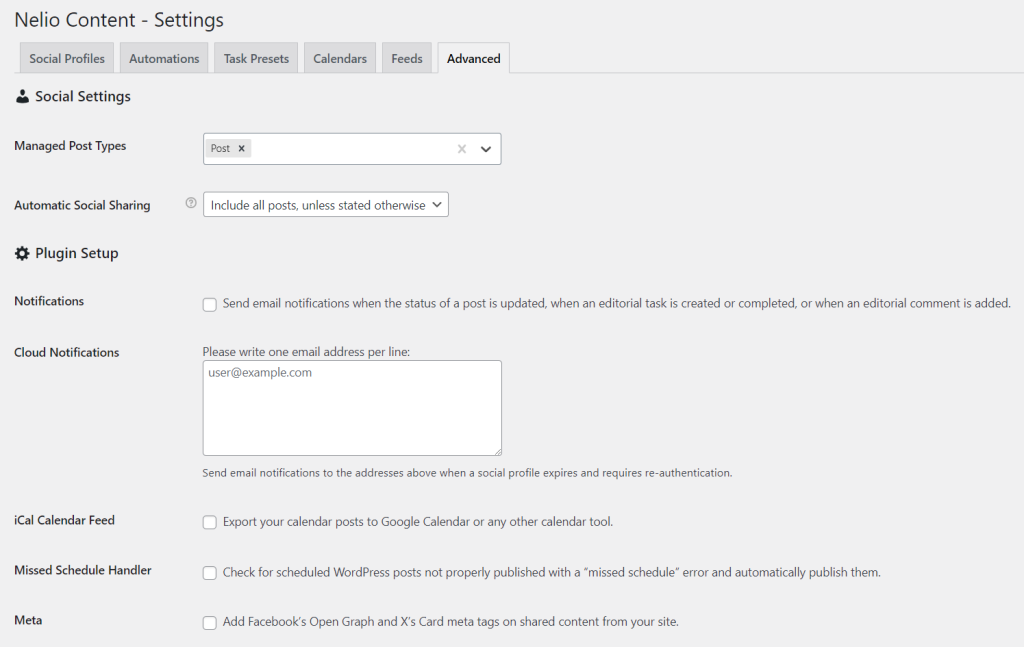Select the Advanced tab
Screen dimensions: 1024x647
(x=473, y=58)
